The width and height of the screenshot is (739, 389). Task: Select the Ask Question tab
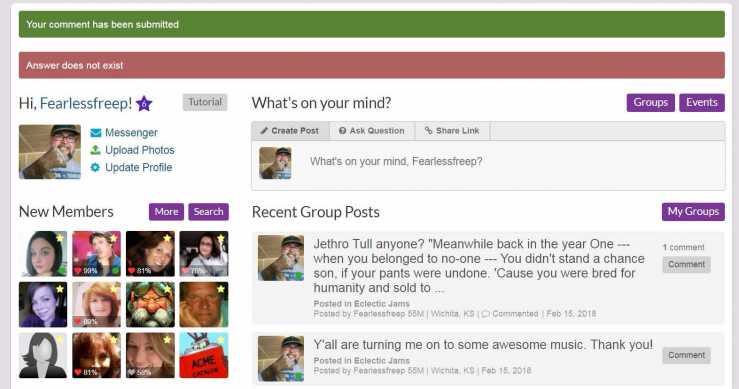(372, 131)
